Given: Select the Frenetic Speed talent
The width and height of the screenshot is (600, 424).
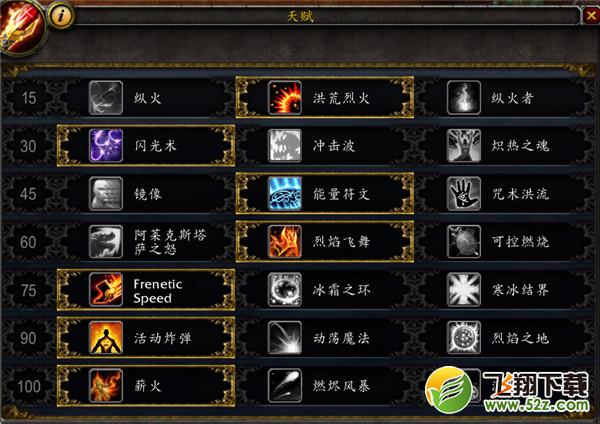Looking at the screenshot, I should click(146, 290).
